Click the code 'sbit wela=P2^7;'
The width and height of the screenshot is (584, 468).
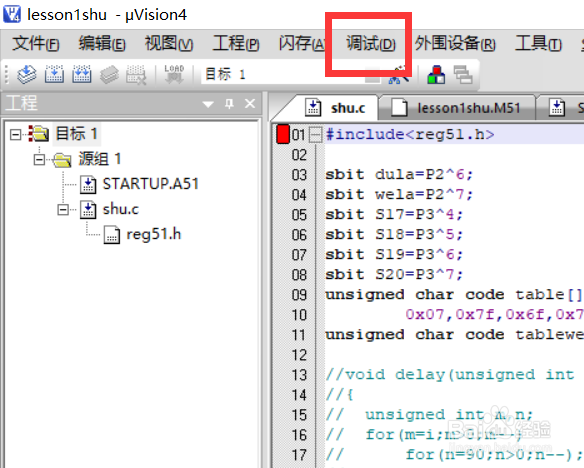tap(399, 194)
